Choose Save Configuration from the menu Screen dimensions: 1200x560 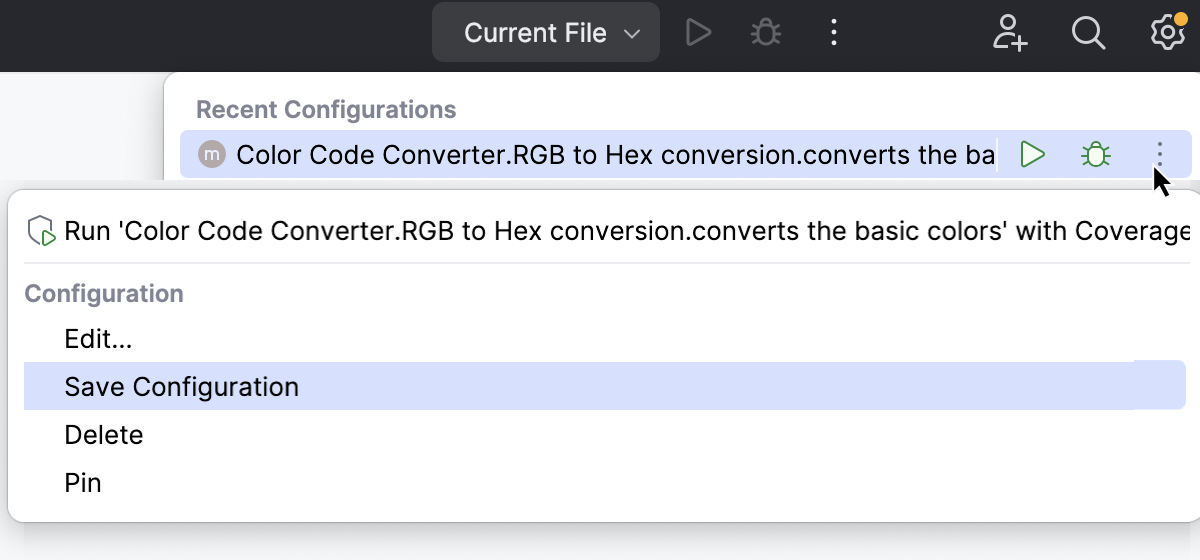click(x=182, y=387)
